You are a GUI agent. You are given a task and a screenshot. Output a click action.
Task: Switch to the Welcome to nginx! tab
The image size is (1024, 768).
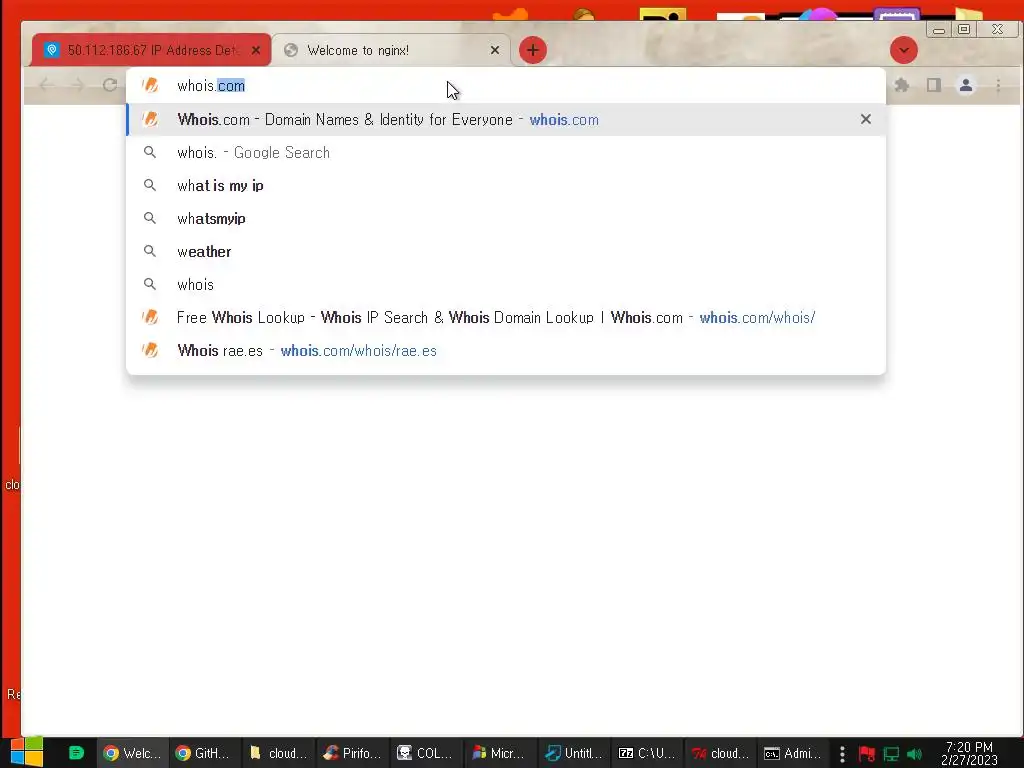pos(390,50)
